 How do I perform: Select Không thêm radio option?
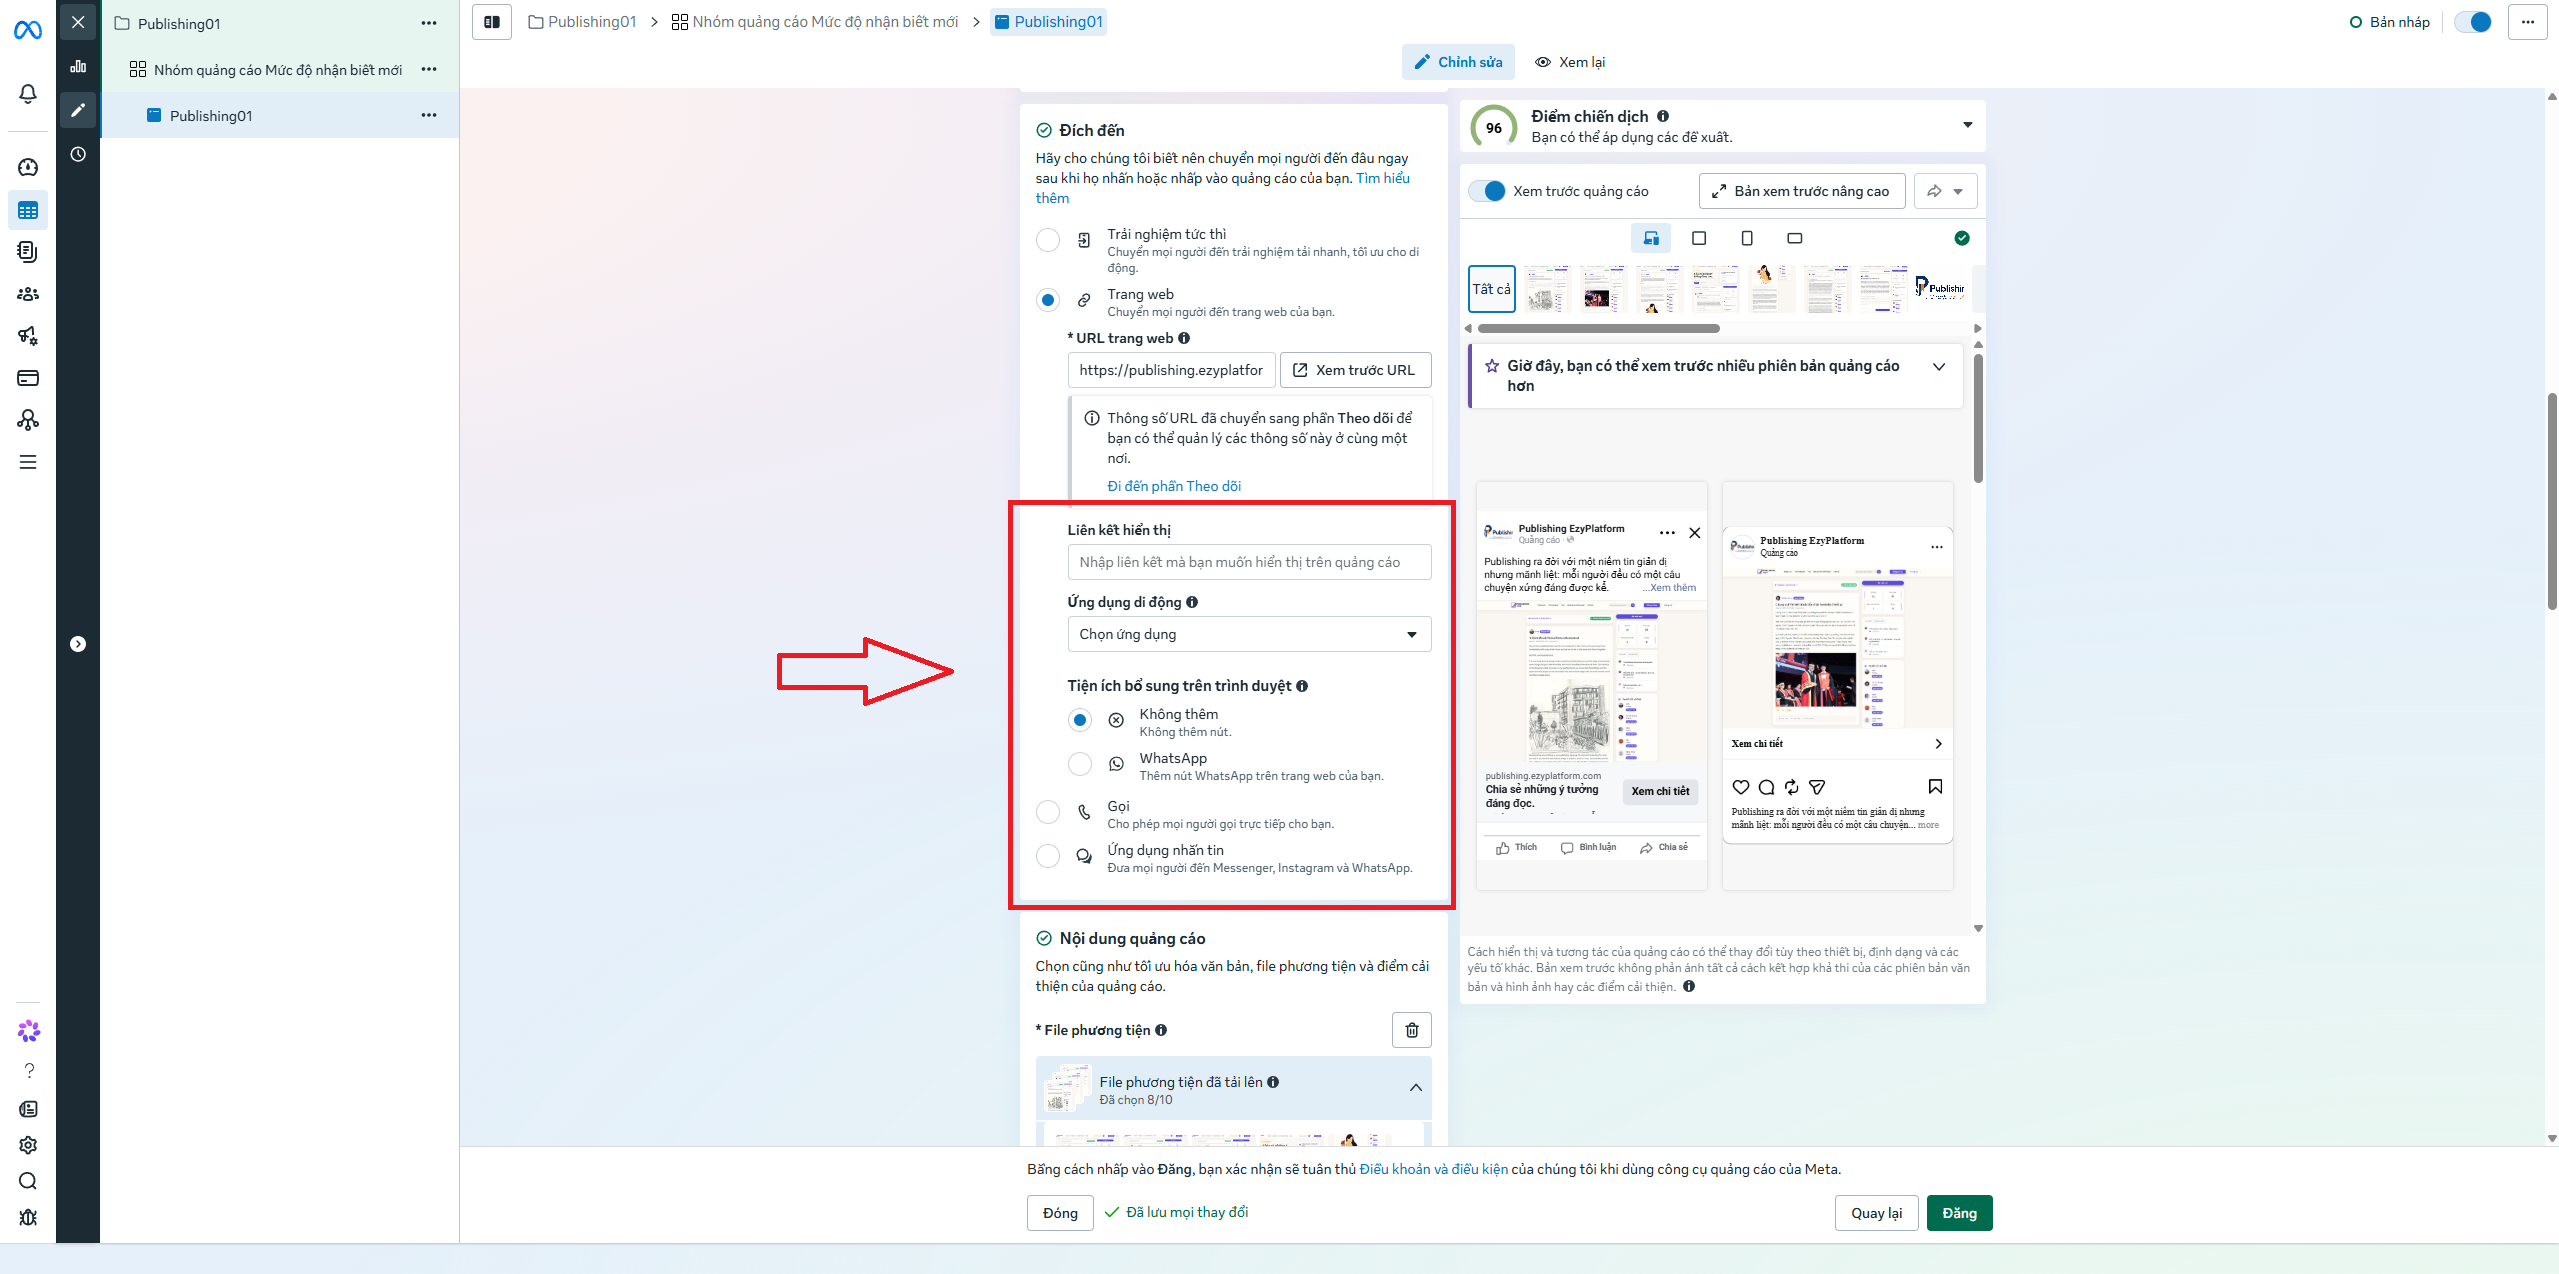coord(1080,720)
